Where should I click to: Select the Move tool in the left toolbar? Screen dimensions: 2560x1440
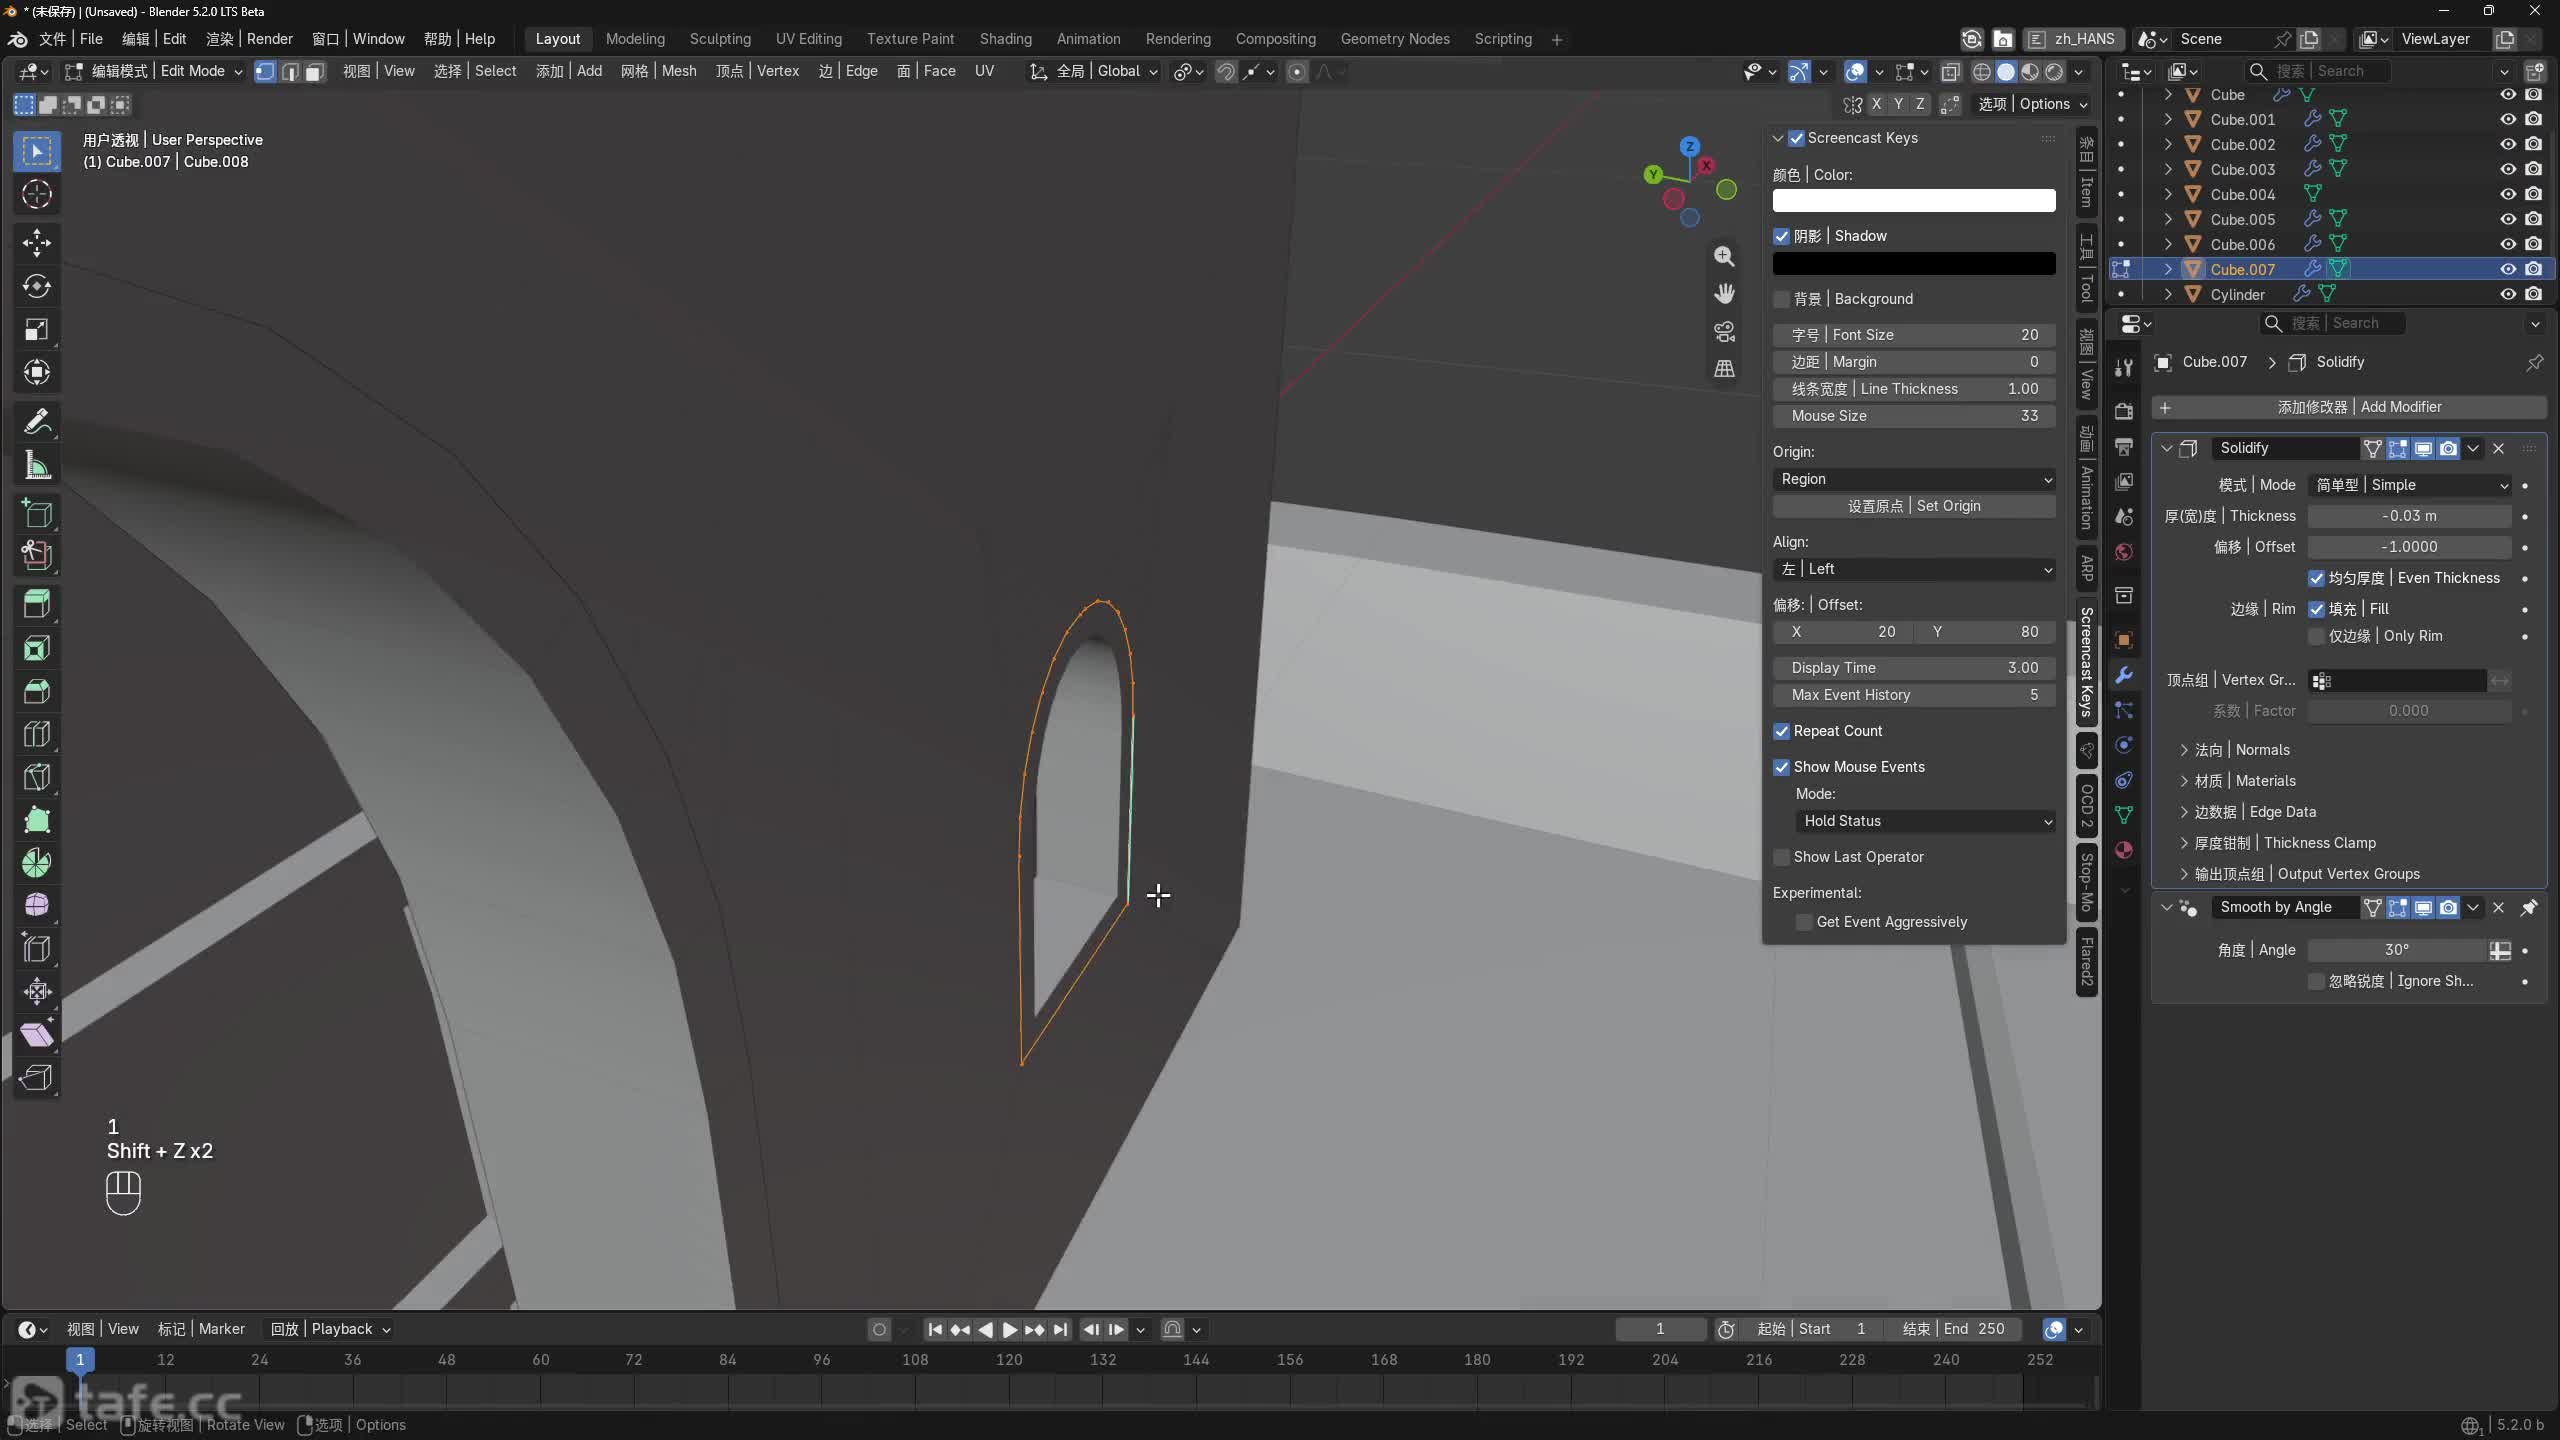pos(37,243)
